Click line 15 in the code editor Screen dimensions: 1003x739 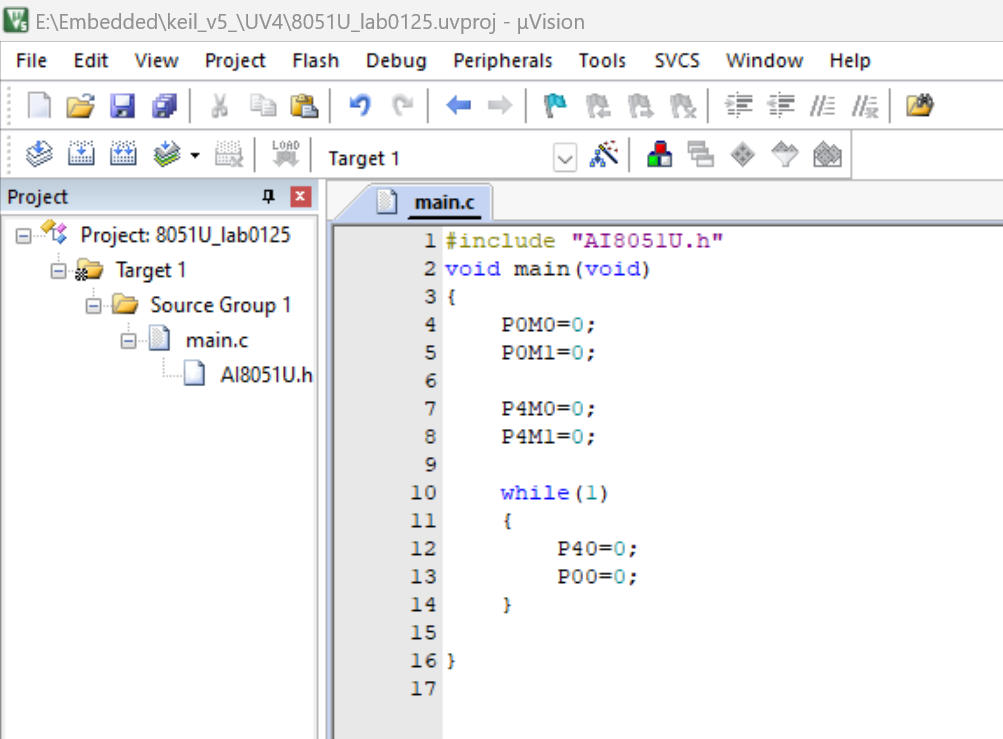coord(704,633)
